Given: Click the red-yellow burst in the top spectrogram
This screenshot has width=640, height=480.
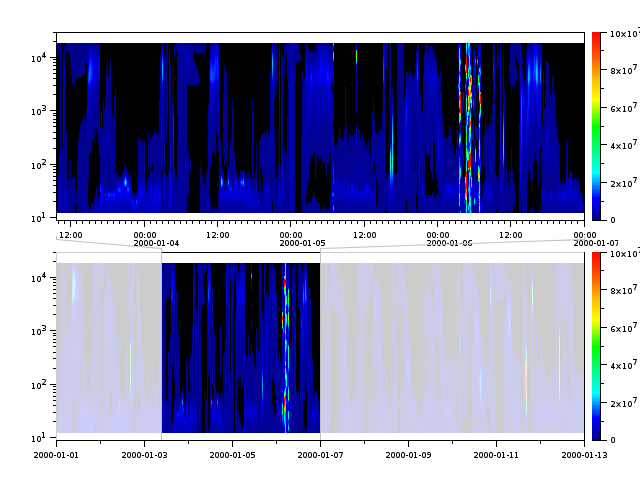Looking at the screenshot, I should point(467,100).
